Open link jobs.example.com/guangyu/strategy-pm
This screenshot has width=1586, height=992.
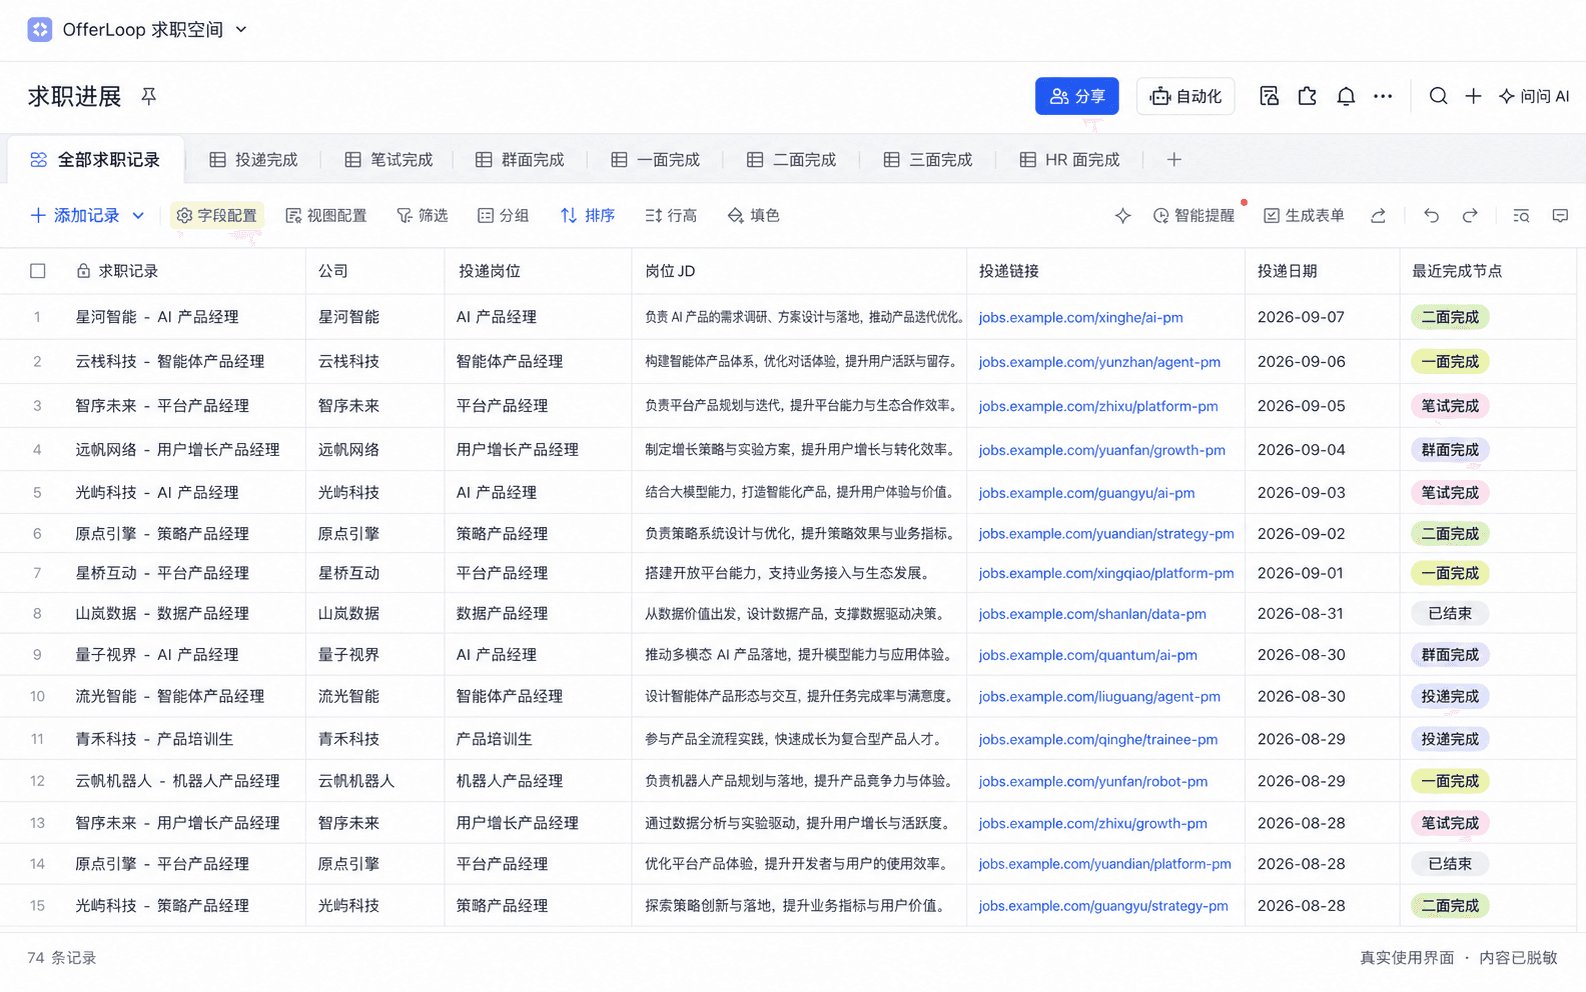point(1103,906)
